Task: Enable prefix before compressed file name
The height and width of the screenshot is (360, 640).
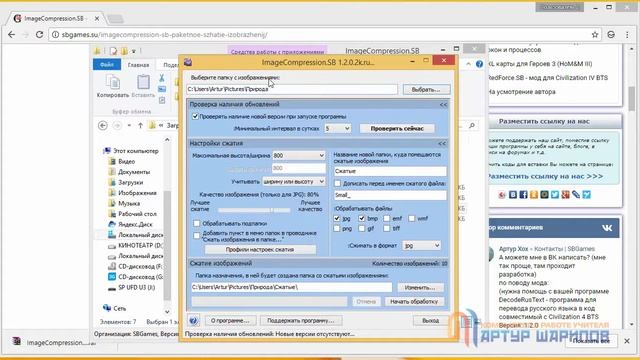Action: coord(338,184)
